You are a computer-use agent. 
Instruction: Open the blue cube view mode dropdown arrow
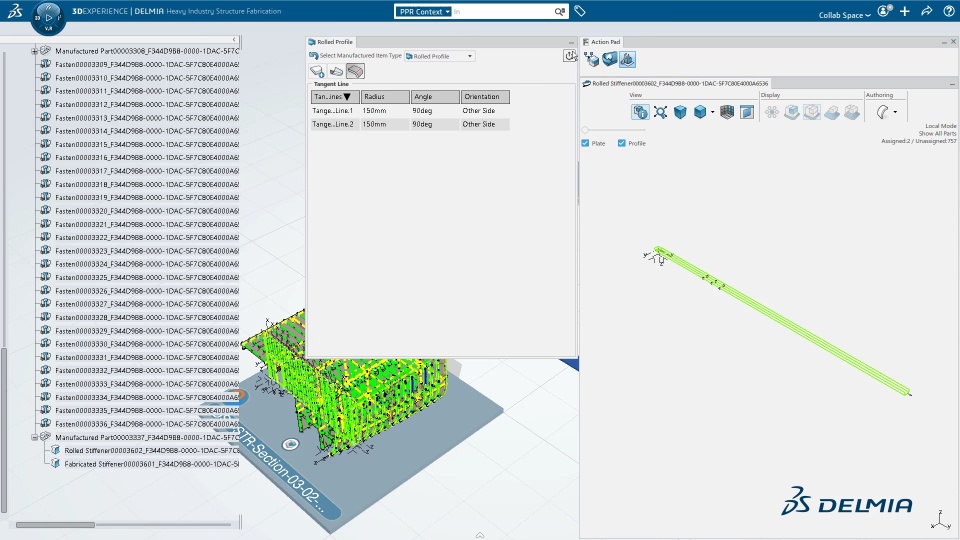tap(712, 113)
